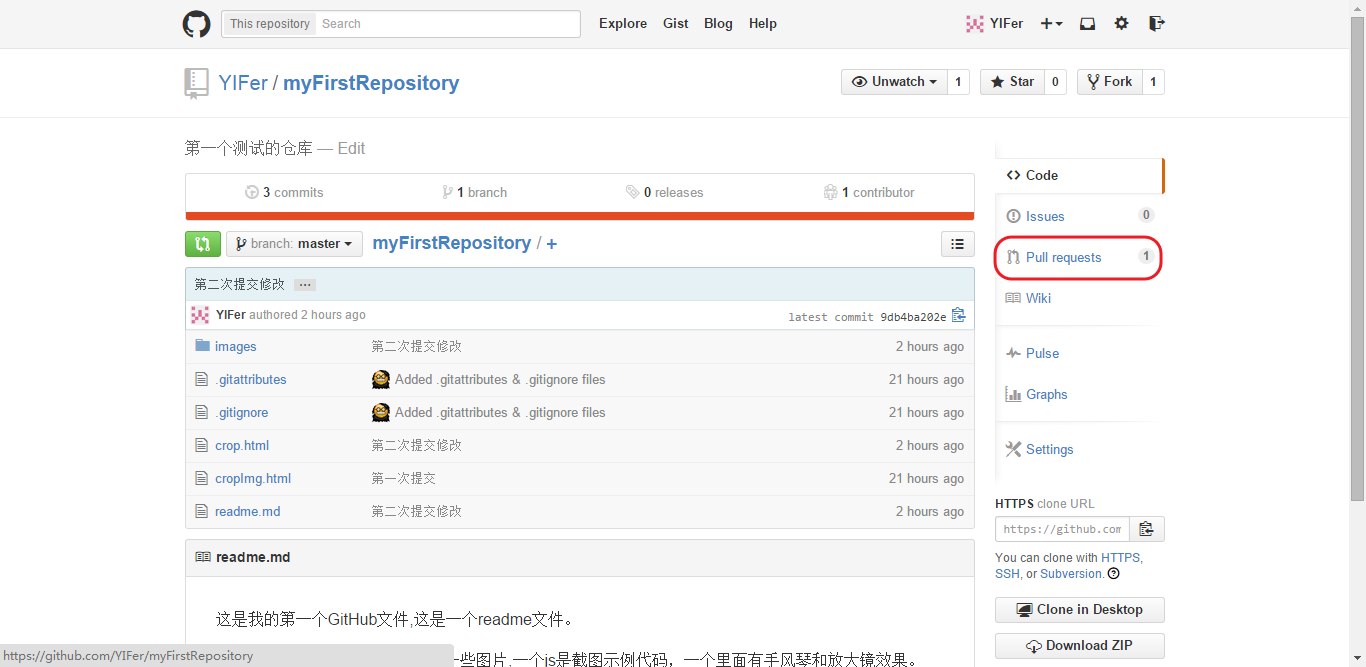The height and width of the screenshot is (667, 1366).
Task: Open the cropImg.html file
Action: click(x=253, y=478)
